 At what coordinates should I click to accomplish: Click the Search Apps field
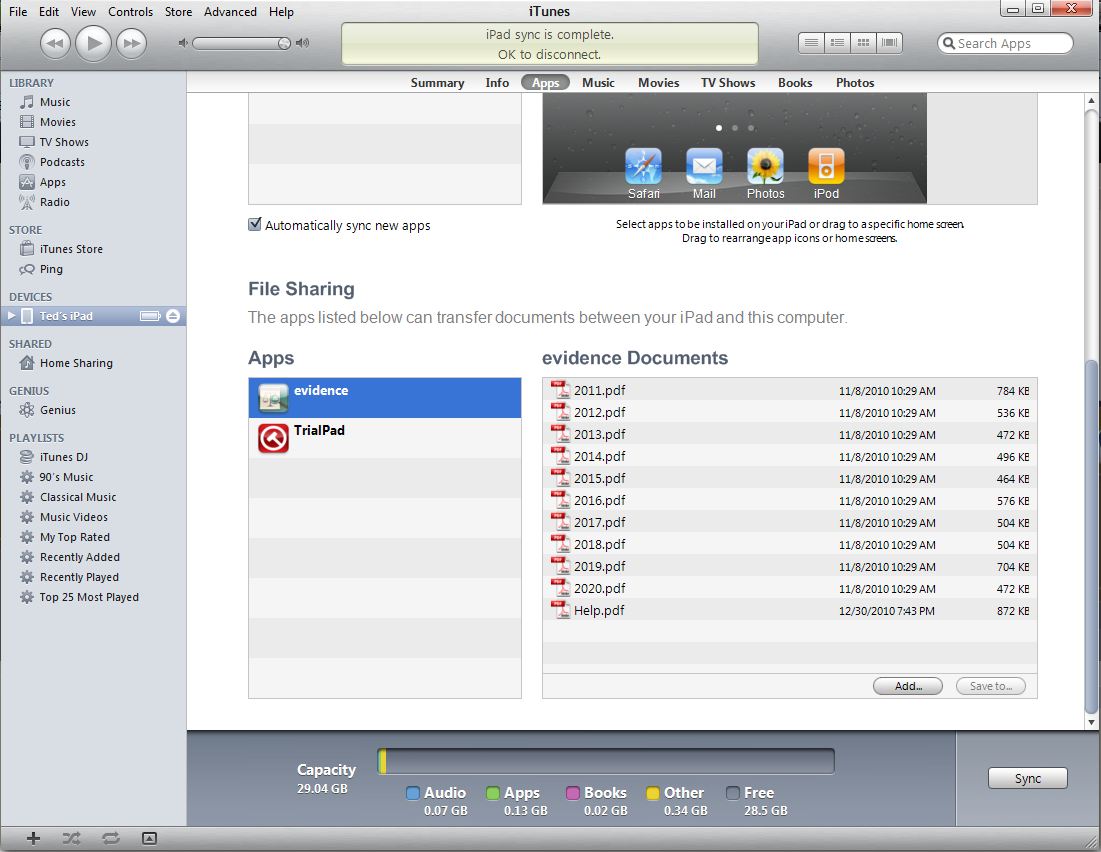[x=1005, y=44]
